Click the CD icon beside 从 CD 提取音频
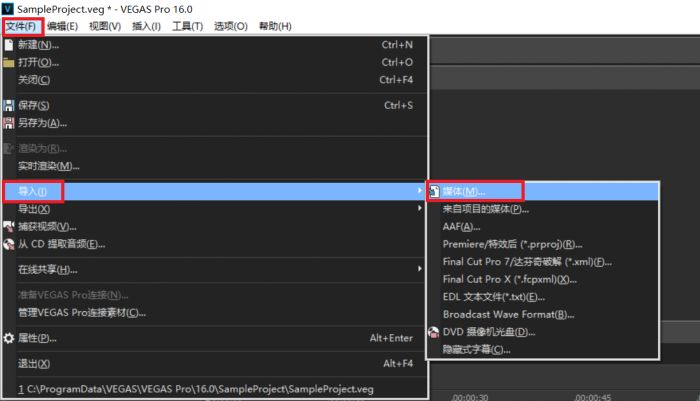Screen dimensions: 700x401 click(x=8, y=244)
